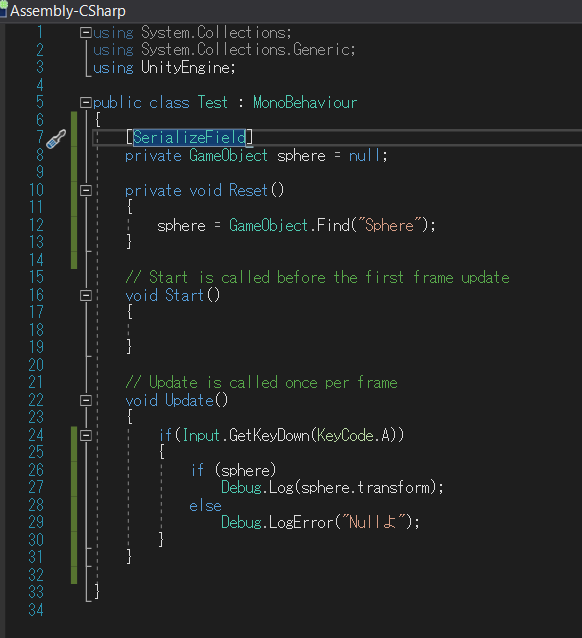Click the Update comment line

(x=261, y=382)
